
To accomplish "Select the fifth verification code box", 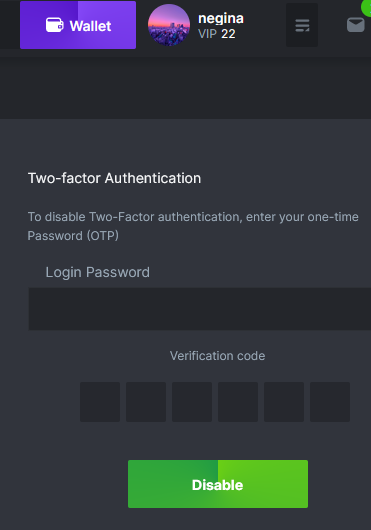I will pos(284,402).
